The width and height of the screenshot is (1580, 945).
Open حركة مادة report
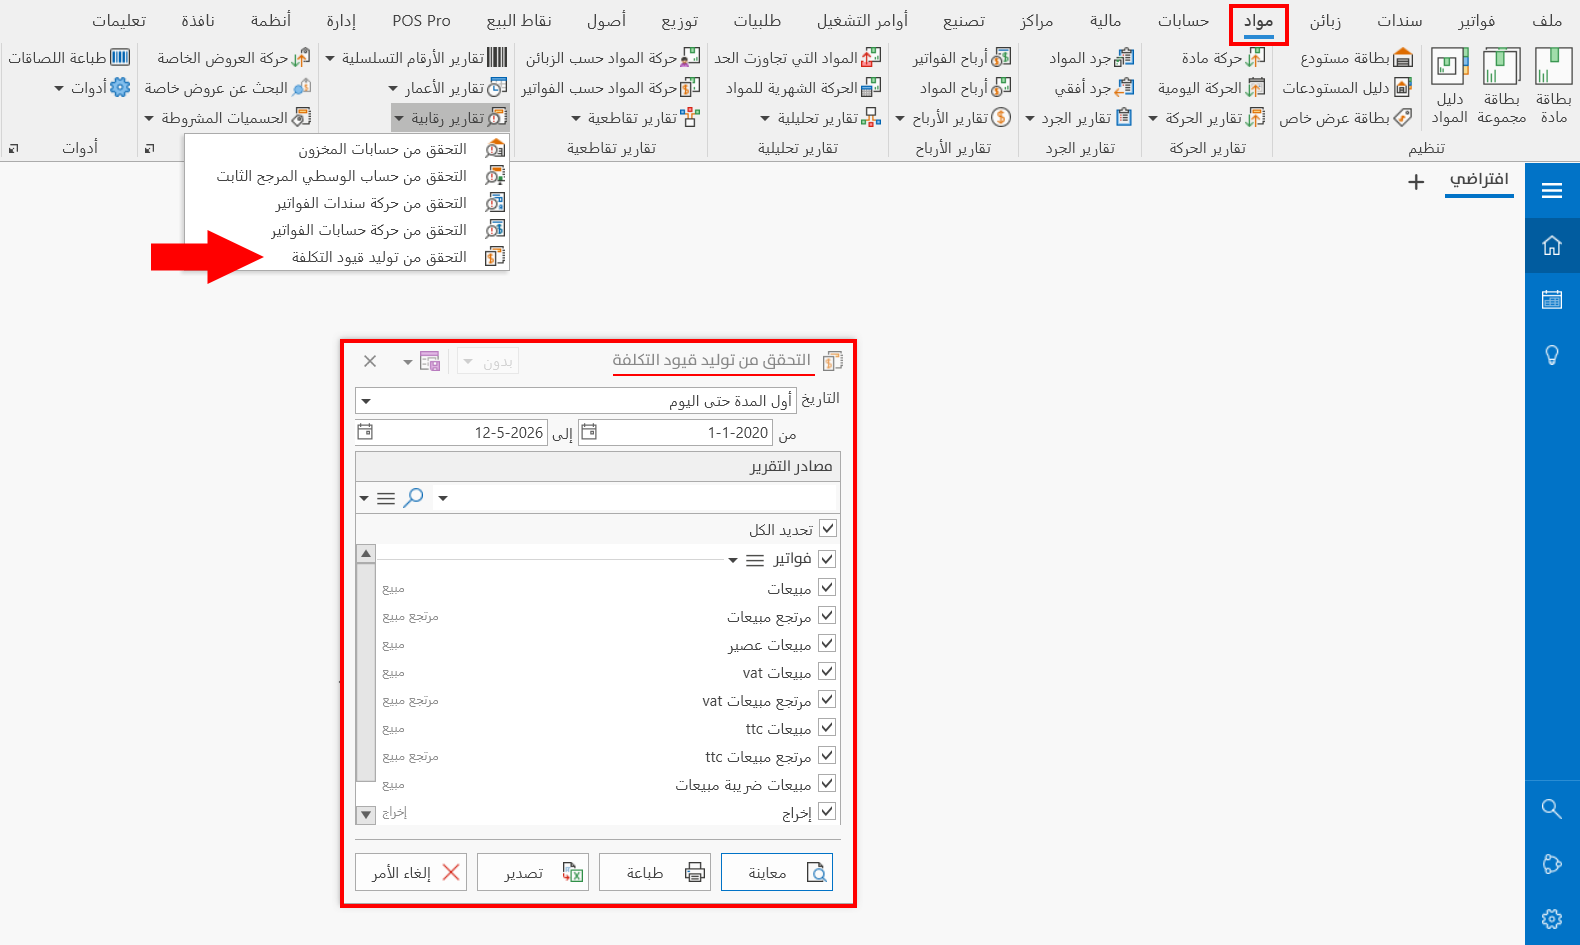tap(1223, 58)
